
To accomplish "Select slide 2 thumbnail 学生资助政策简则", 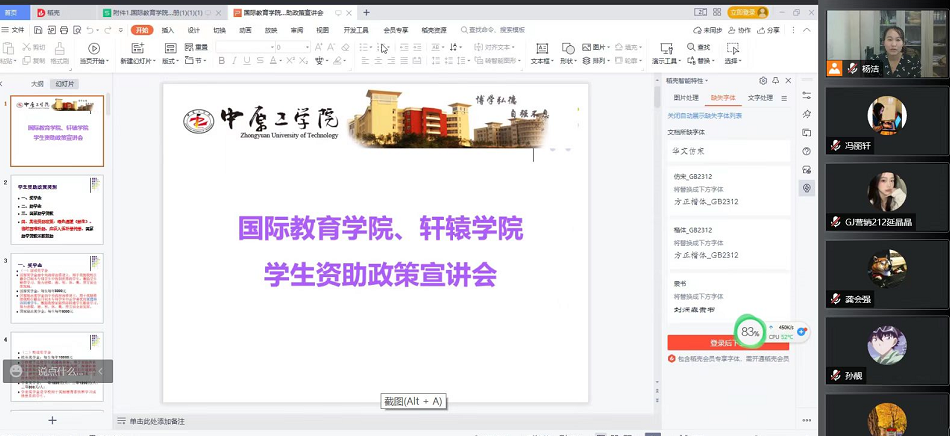I will pyautogui.click(x=57, y=210).
